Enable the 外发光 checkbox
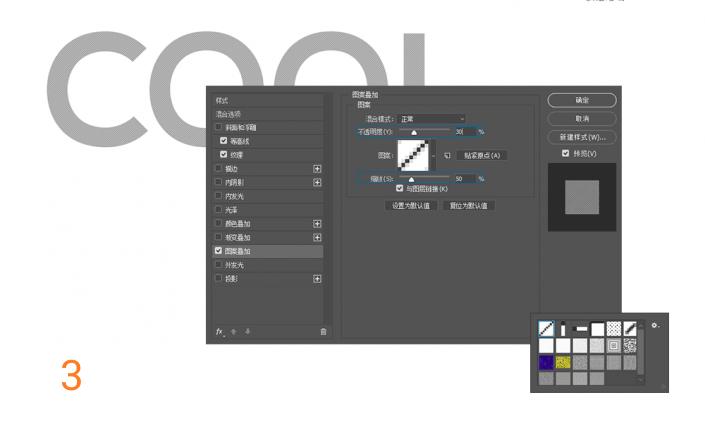The height and width of the screenshot is (443, 705). pos(219,264)
